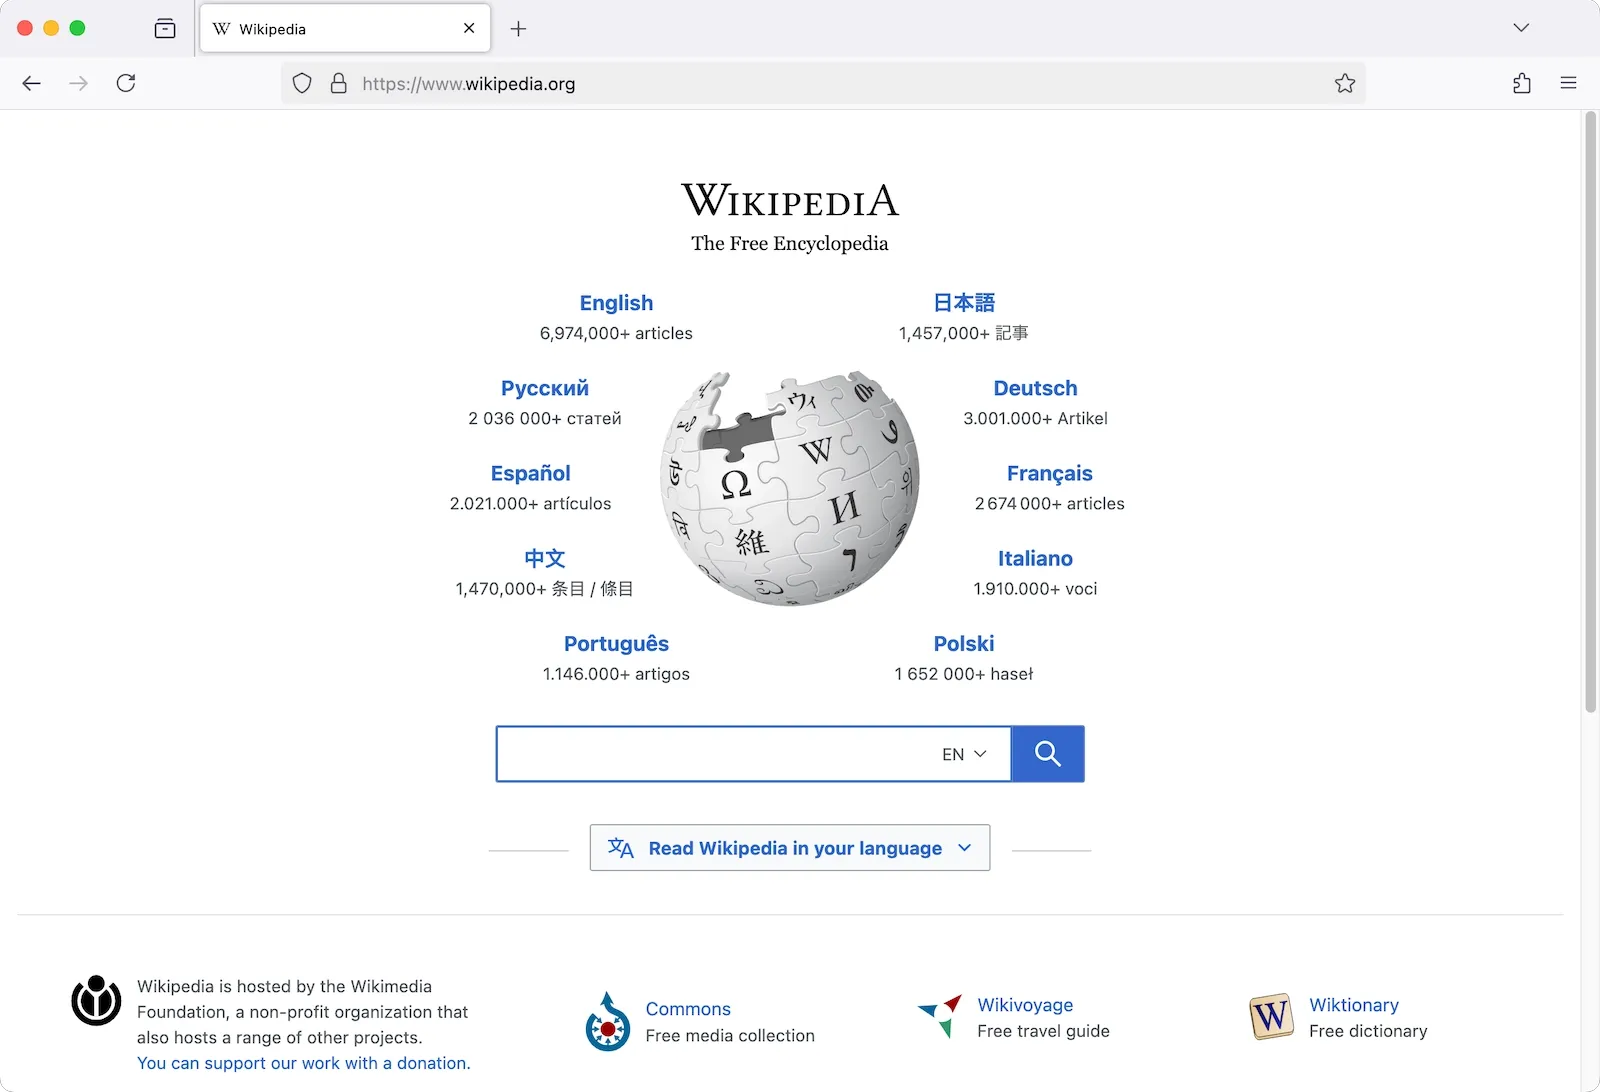Click the translate icon on language button
The height and width of the screenshot is (1092, 1600).
[x=621, y=848]
